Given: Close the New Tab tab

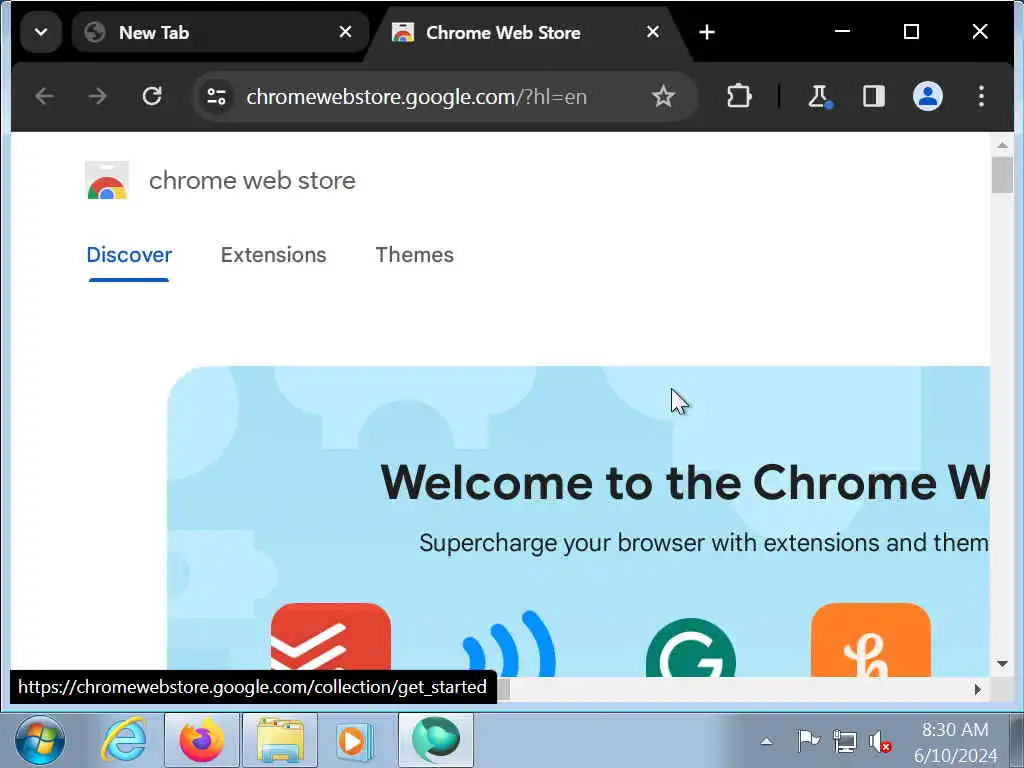Looking at the screenshot, I should click(345, 32).
